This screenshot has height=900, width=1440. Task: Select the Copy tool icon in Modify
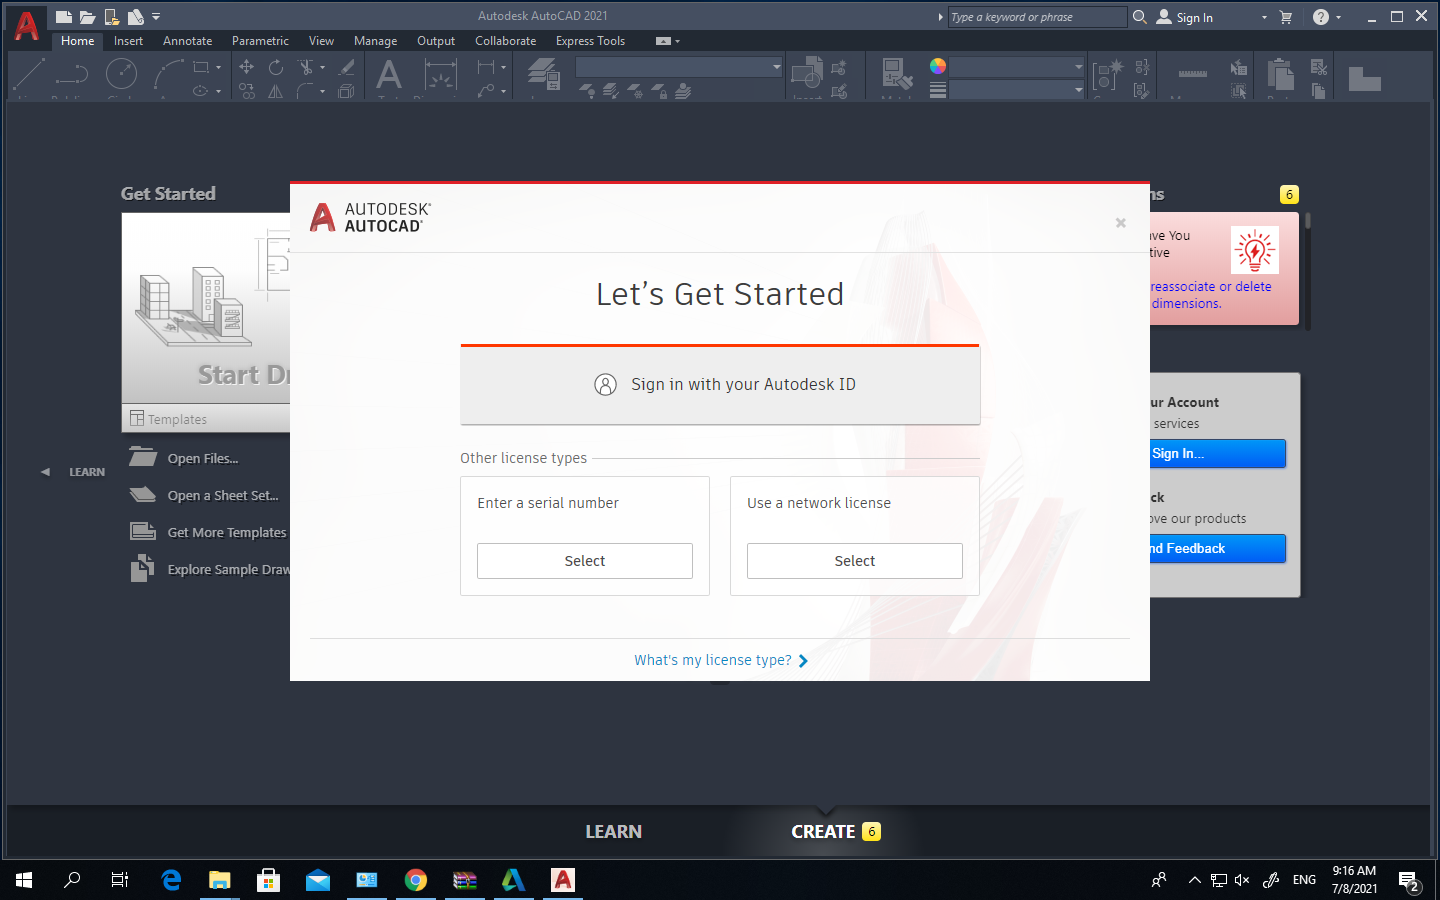246,91
